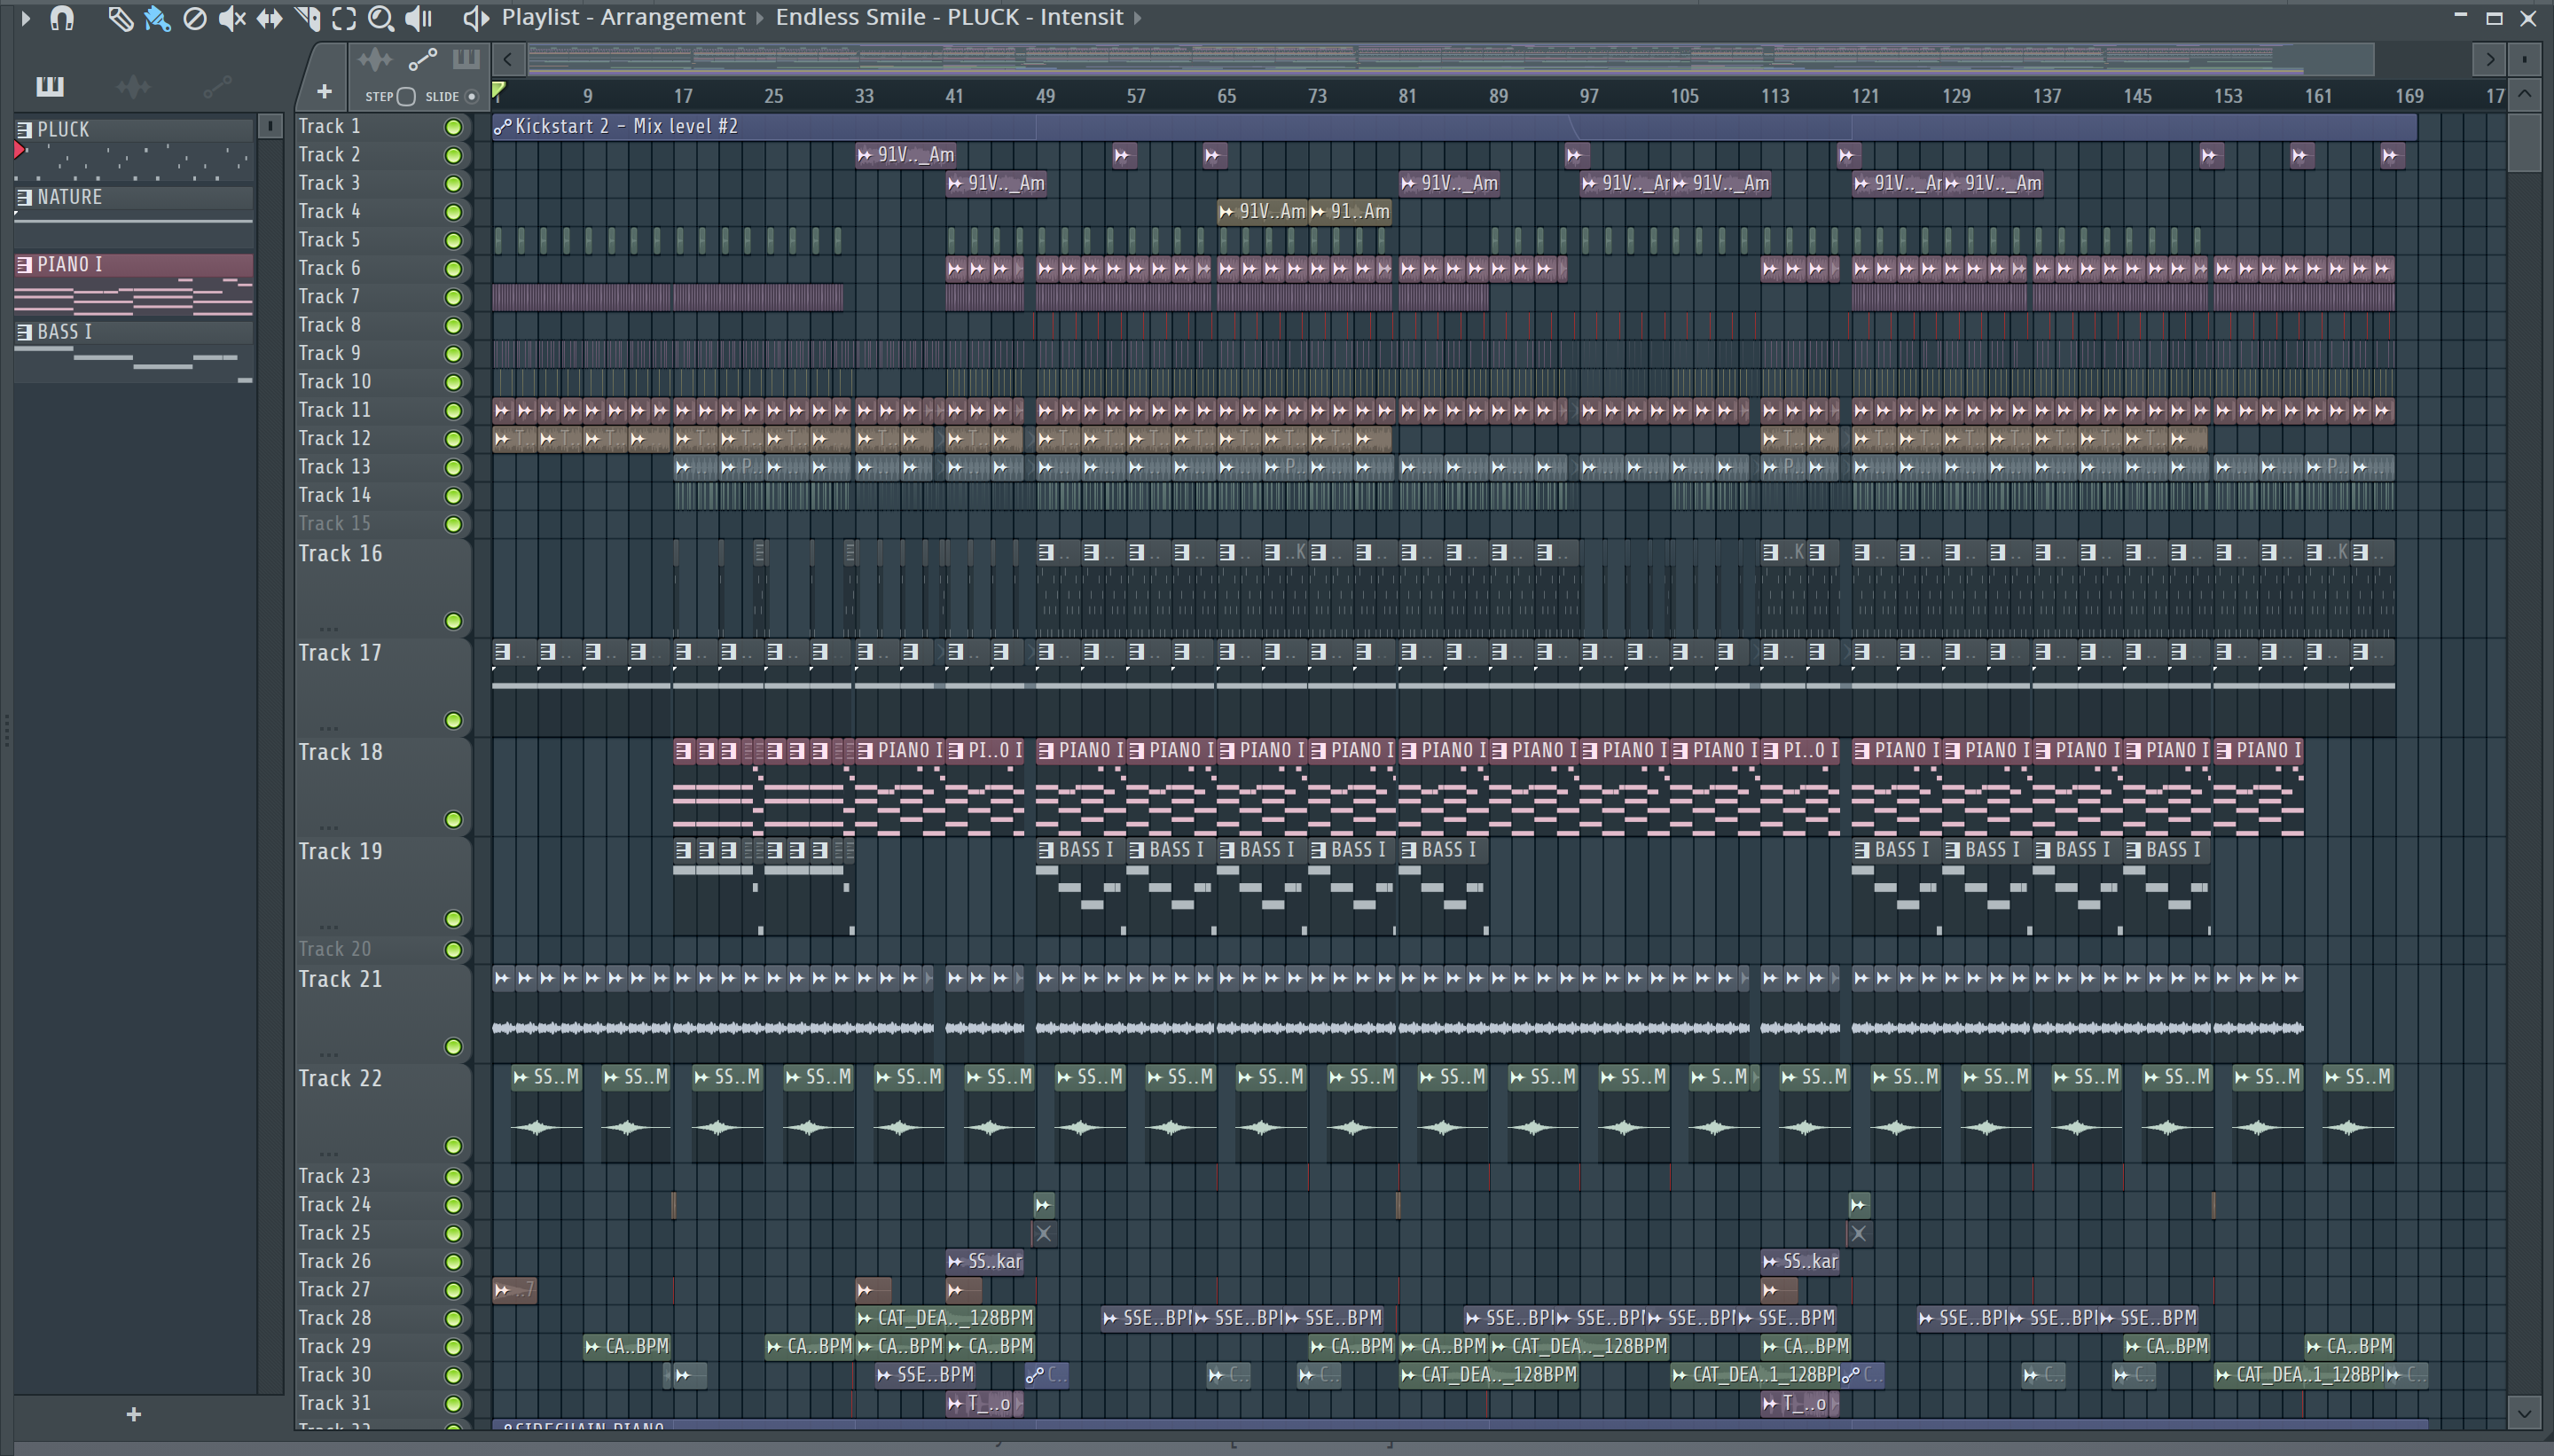Click three dots under Track 16
Viewport: 2554px width, 1456px height.
(328, 629)
